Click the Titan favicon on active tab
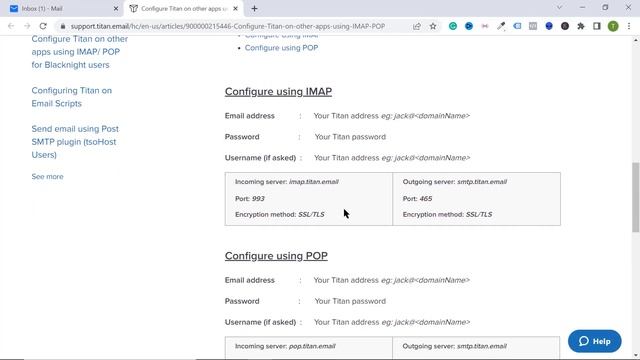 pos(133,9)
